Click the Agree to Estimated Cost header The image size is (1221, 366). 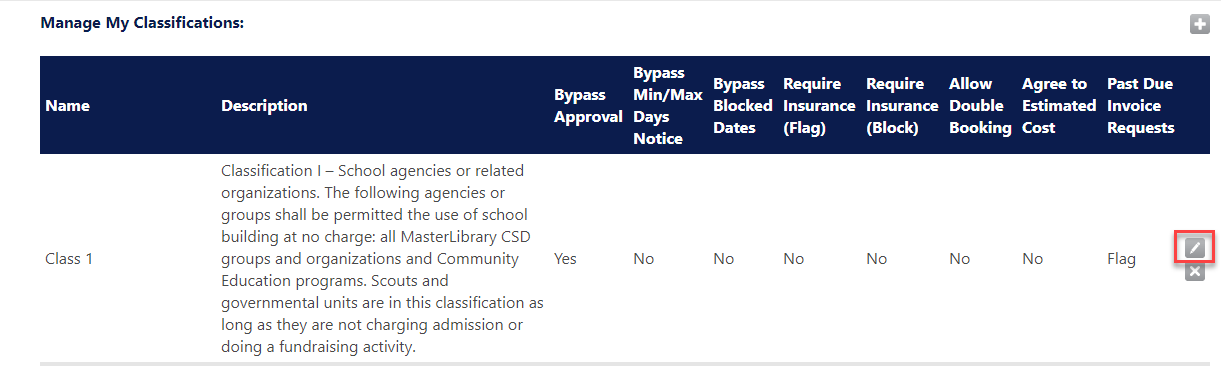pyautogui.click(x=1059, y=106)
